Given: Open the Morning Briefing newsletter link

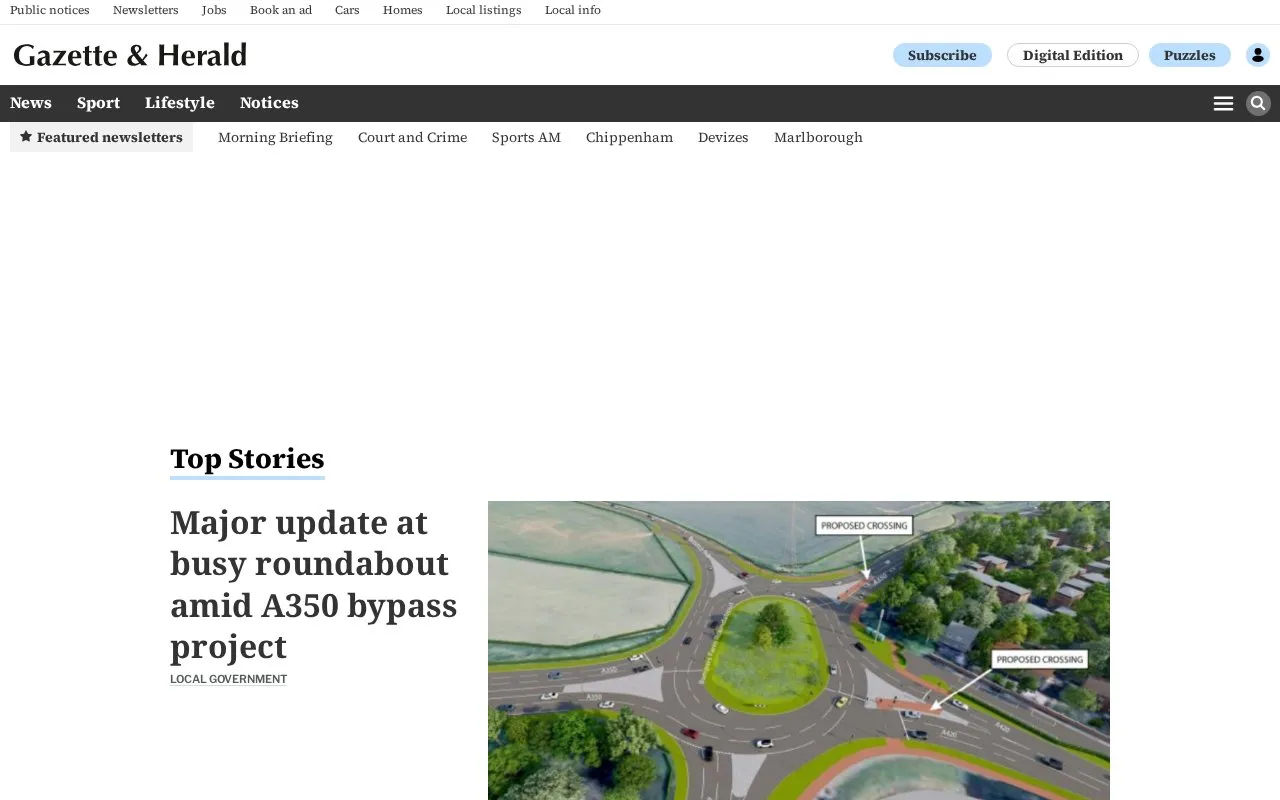Looking at the screenshot, I should [x=275, y=137].
